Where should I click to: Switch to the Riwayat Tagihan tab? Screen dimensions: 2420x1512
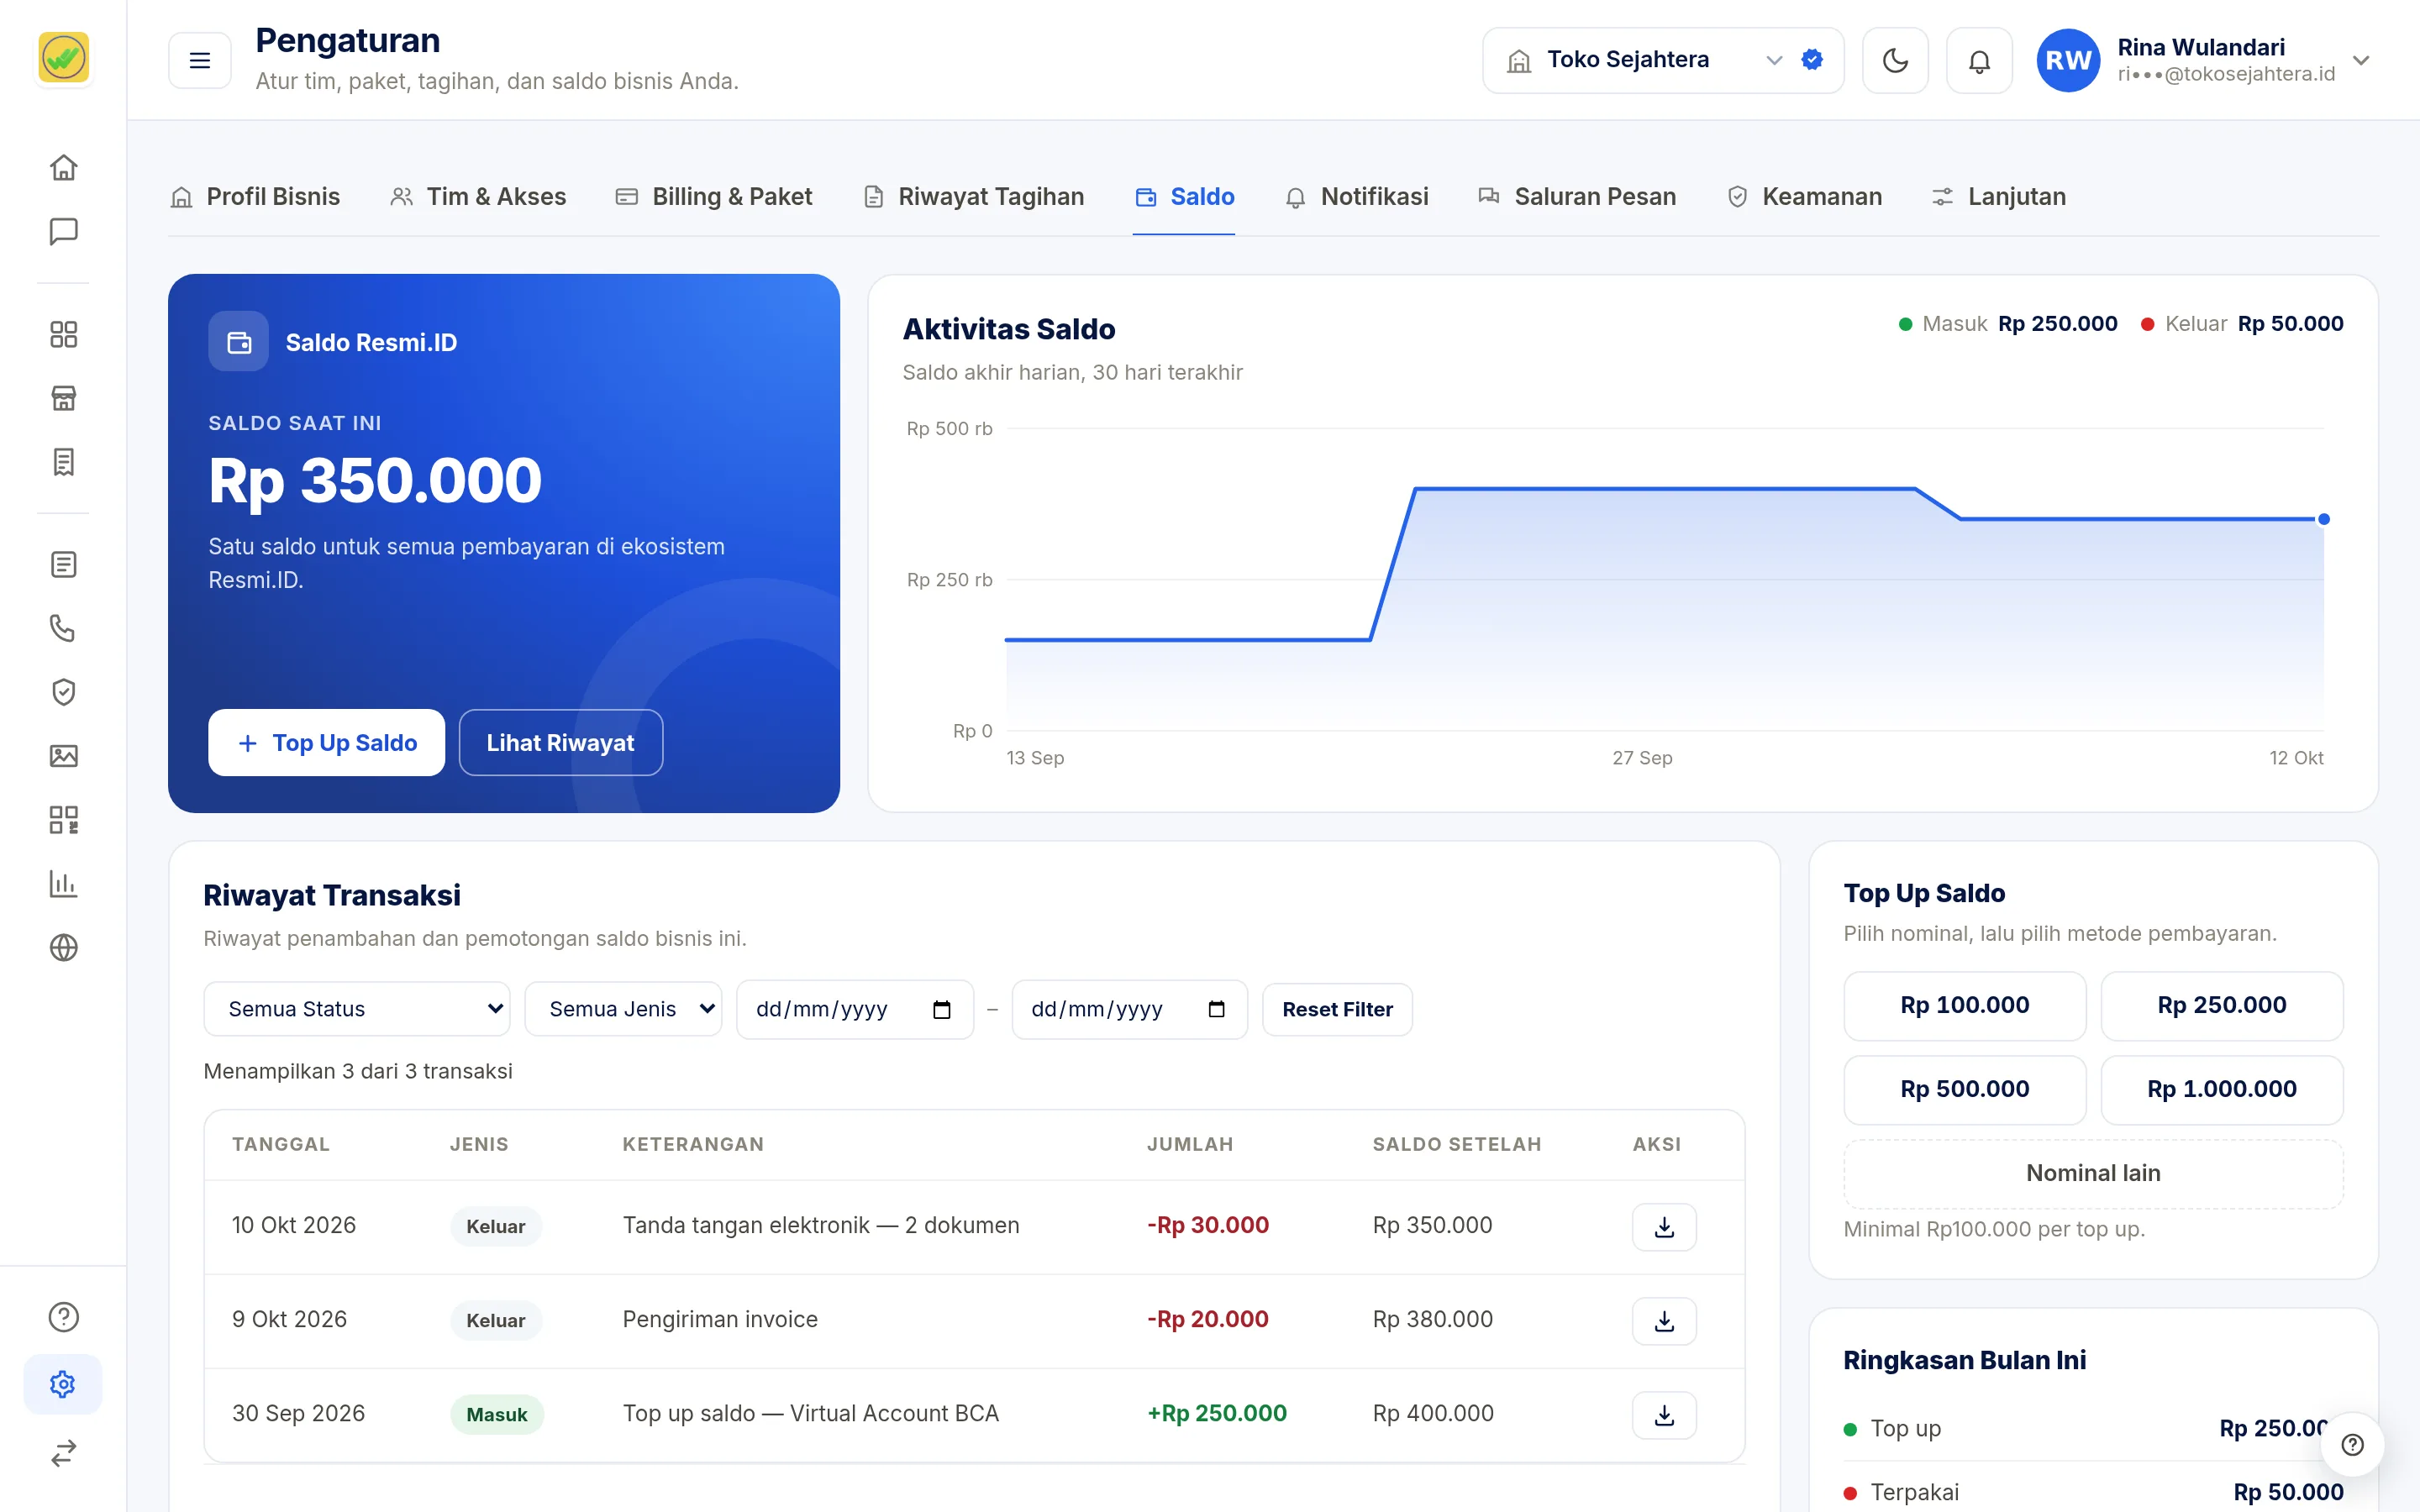[973, 197]
